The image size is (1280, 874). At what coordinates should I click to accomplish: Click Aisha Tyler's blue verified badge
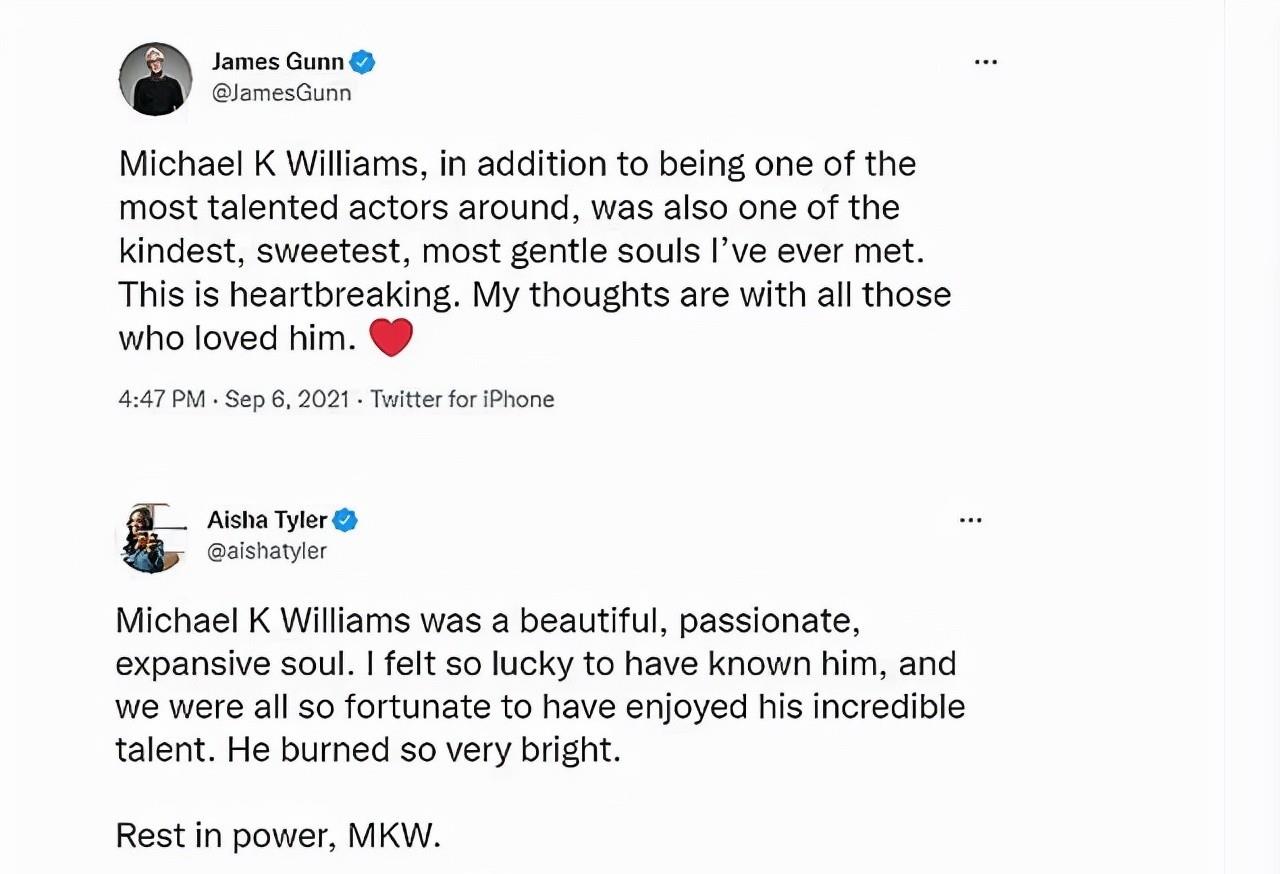pos(345,520)
